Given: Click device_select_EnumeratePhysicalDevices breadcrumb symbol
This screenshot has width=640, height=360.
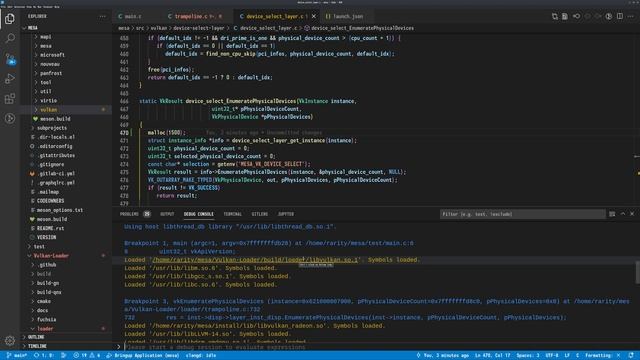Looking at the screenshot, I should coord(362,28).
